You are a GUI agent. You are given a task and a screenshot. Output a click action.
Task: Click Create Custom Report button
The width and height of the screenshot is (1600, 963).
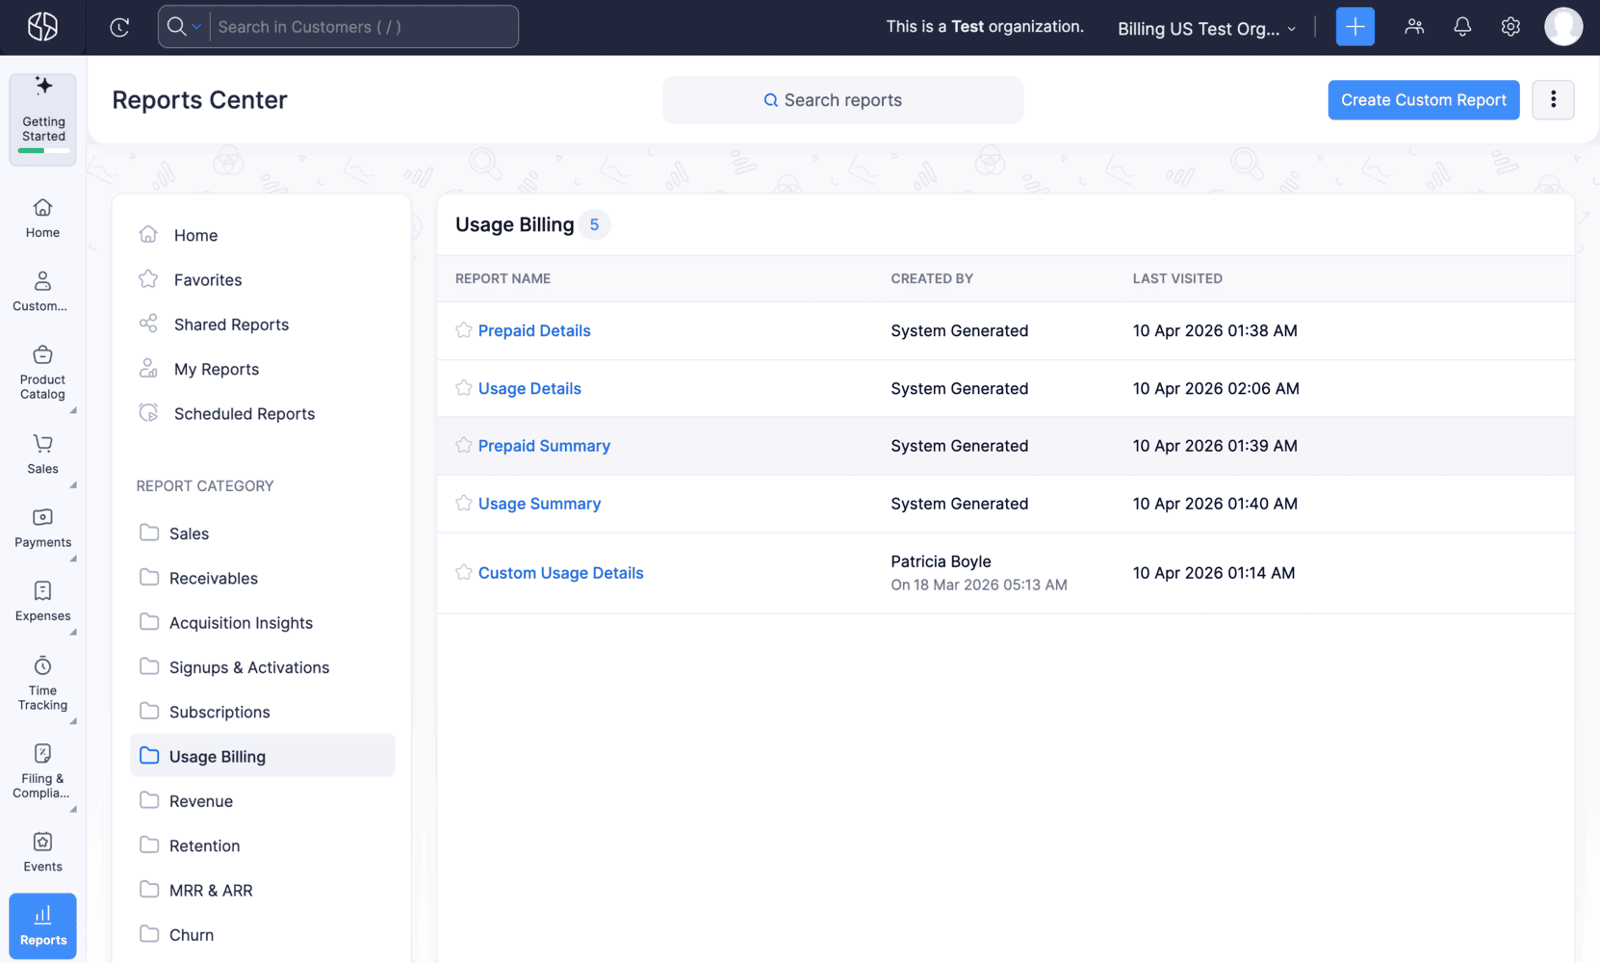click(x=1423, y=100)
